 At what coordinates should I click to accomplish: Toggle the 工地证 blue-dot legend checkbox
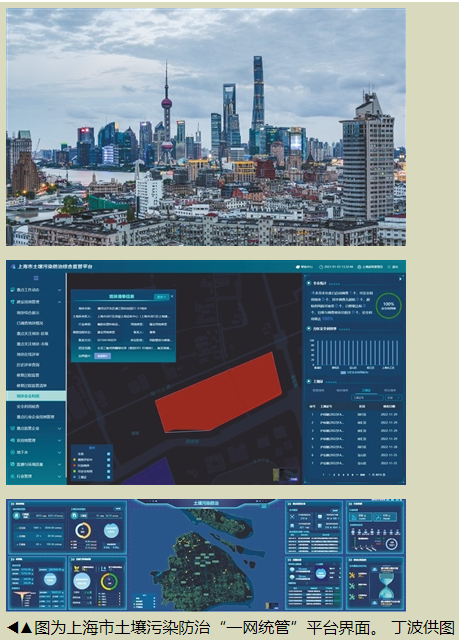[x=109, y=477]
